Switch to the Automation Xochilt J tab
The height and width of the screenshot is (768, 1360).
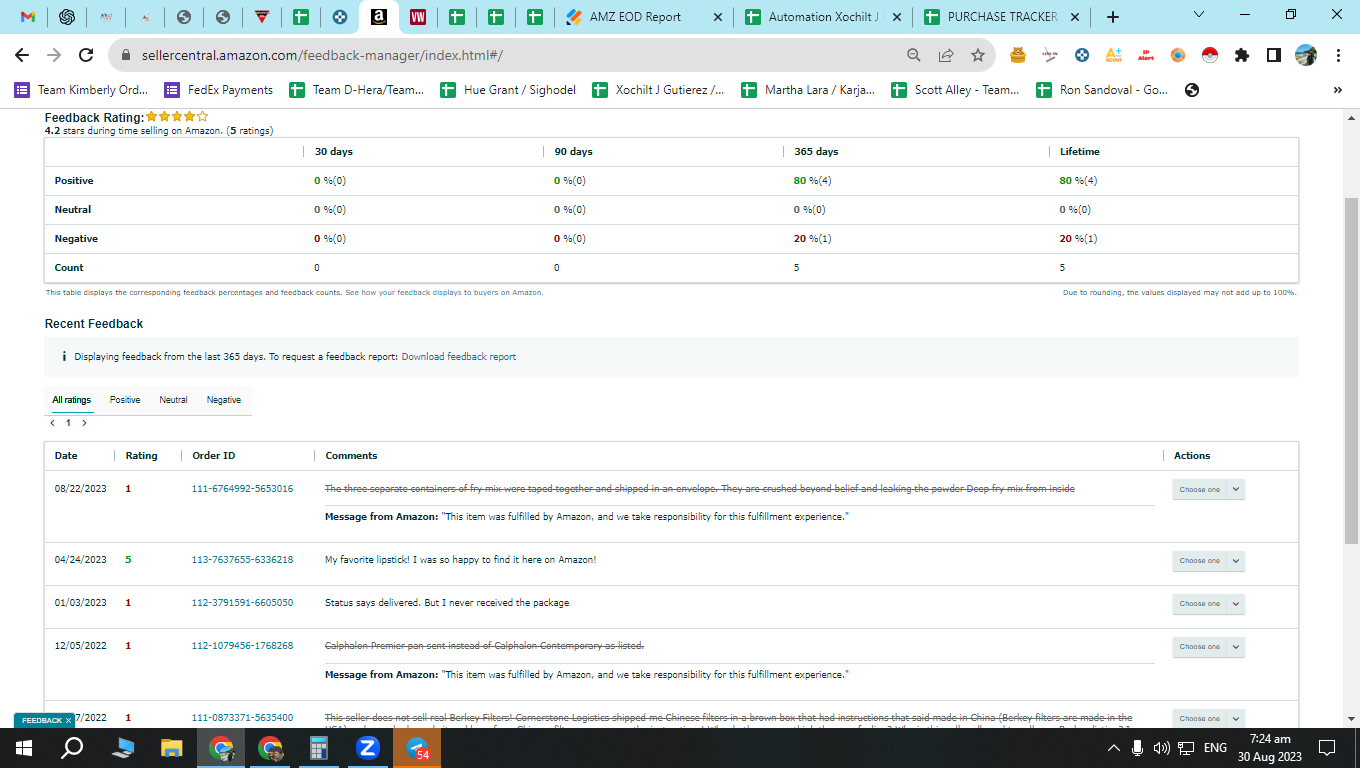(824, 17)
